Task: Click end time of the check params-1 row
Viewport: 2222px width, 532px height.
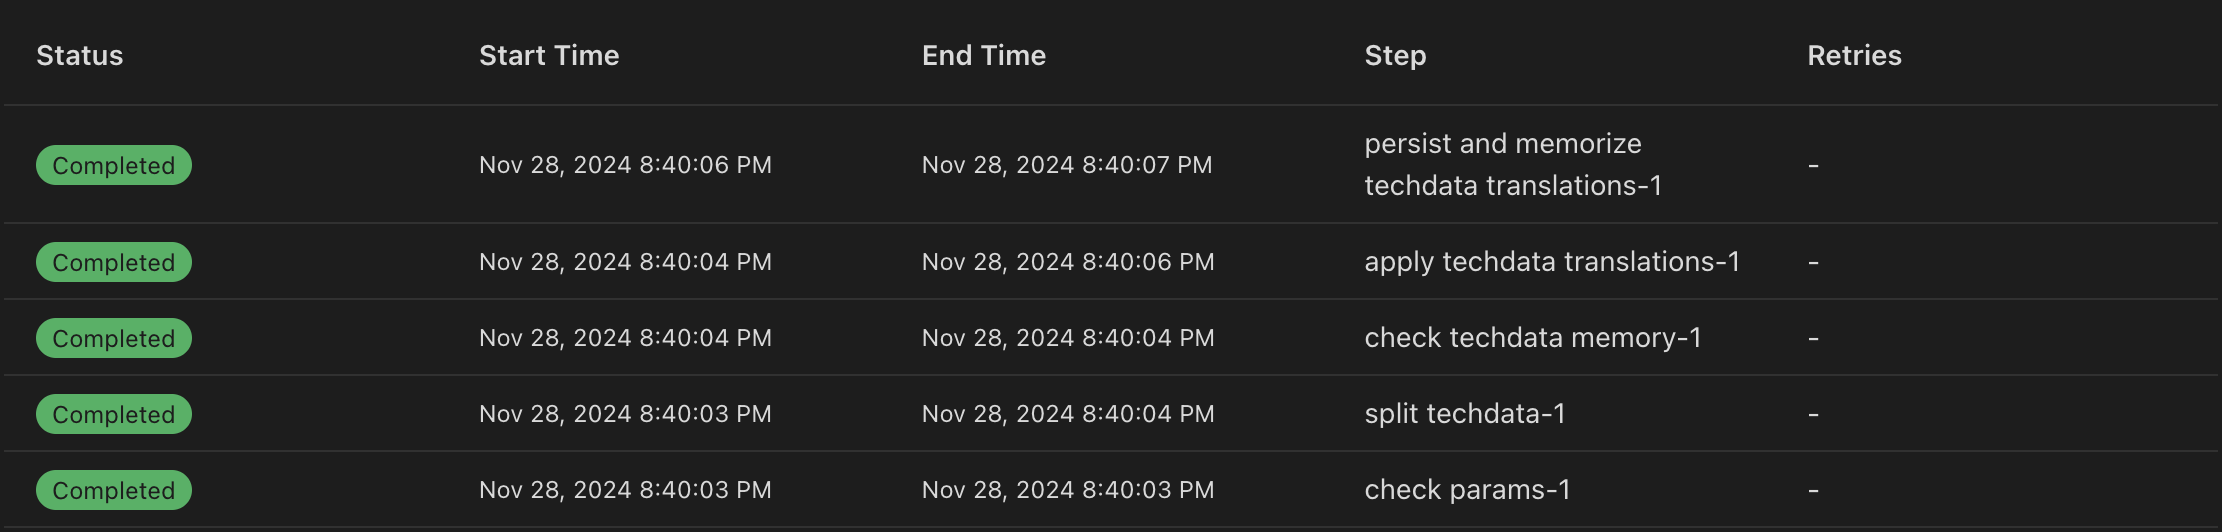Action: pos(1068,490)
